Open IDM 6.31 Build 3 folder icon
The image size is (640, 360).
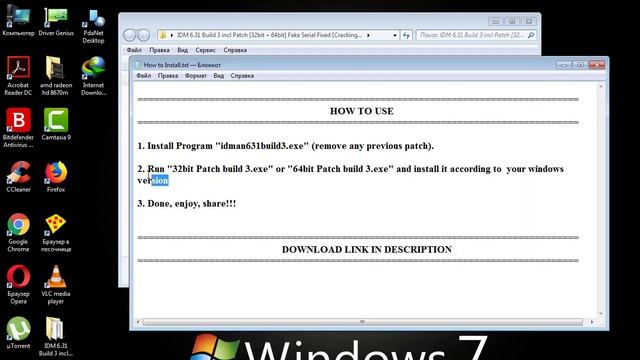(56, 336)
